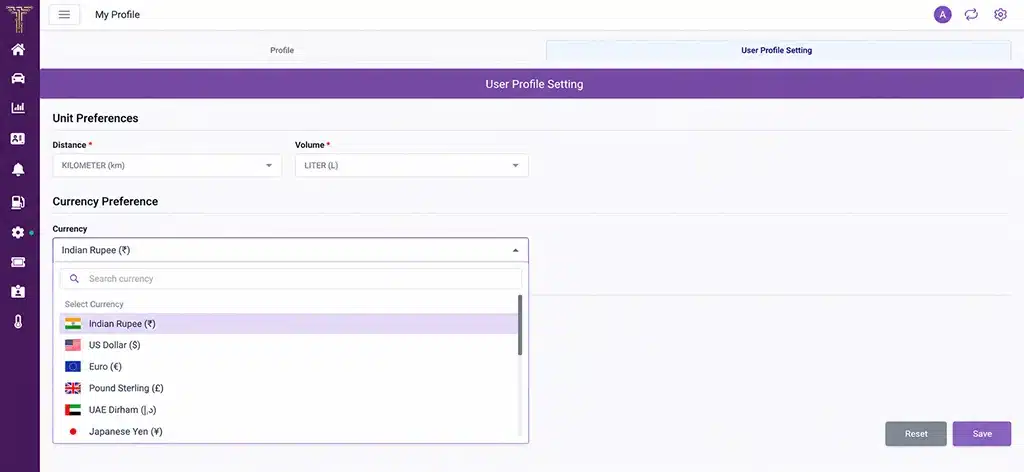Screen dimensions: 1024x472
Task: Click the app logo at sidebar top
Action: pos(18,17)
